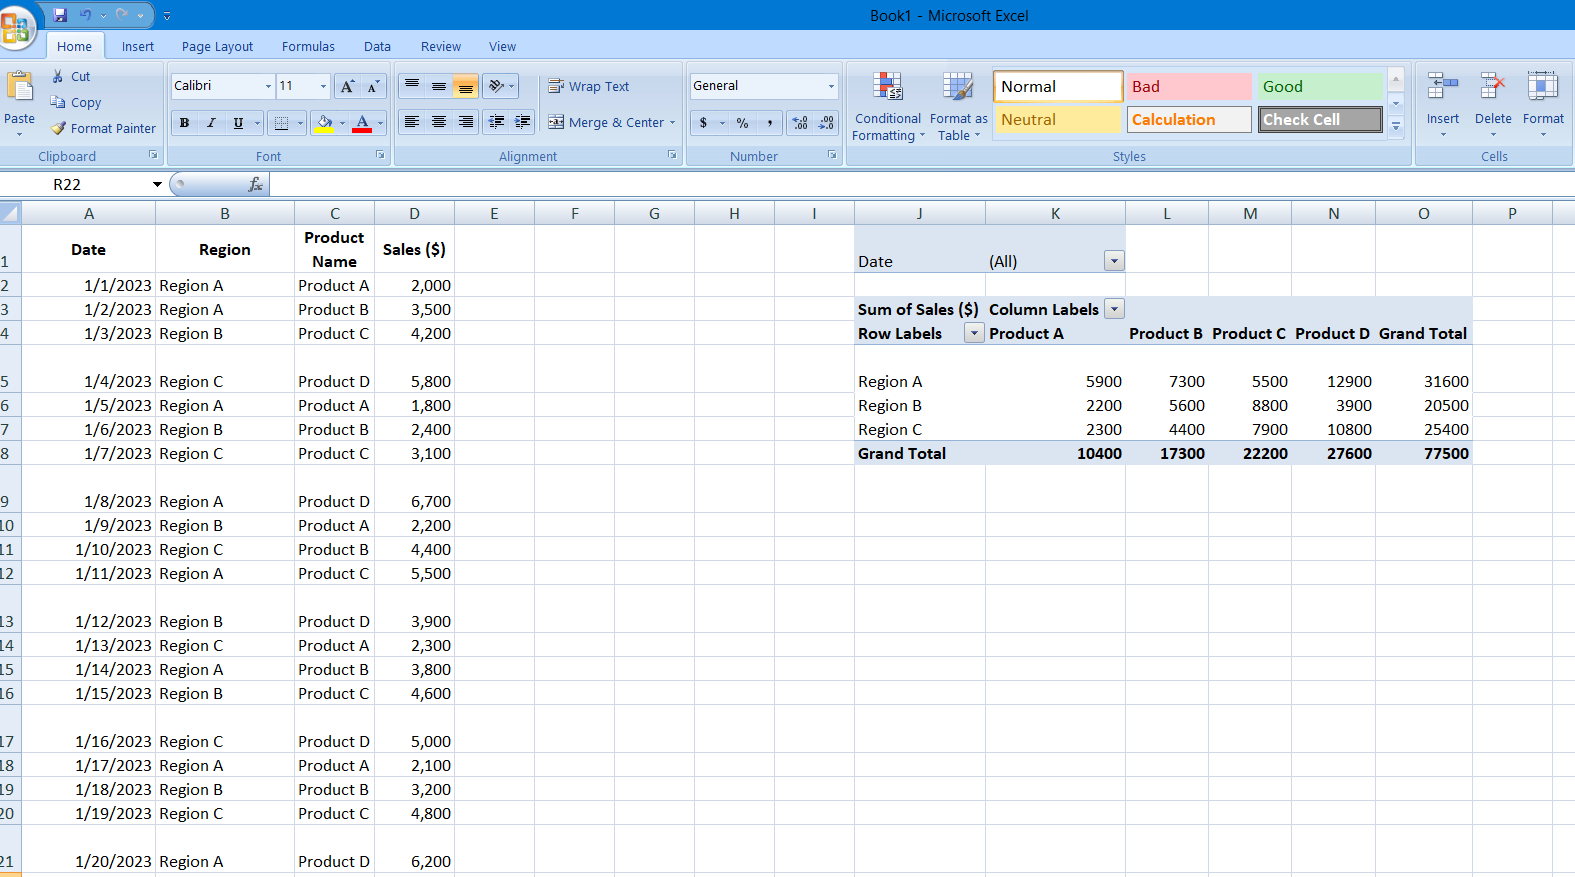Click the Grow Font icon
This screenshot has height=877, width=1575.
click(347, 86)
